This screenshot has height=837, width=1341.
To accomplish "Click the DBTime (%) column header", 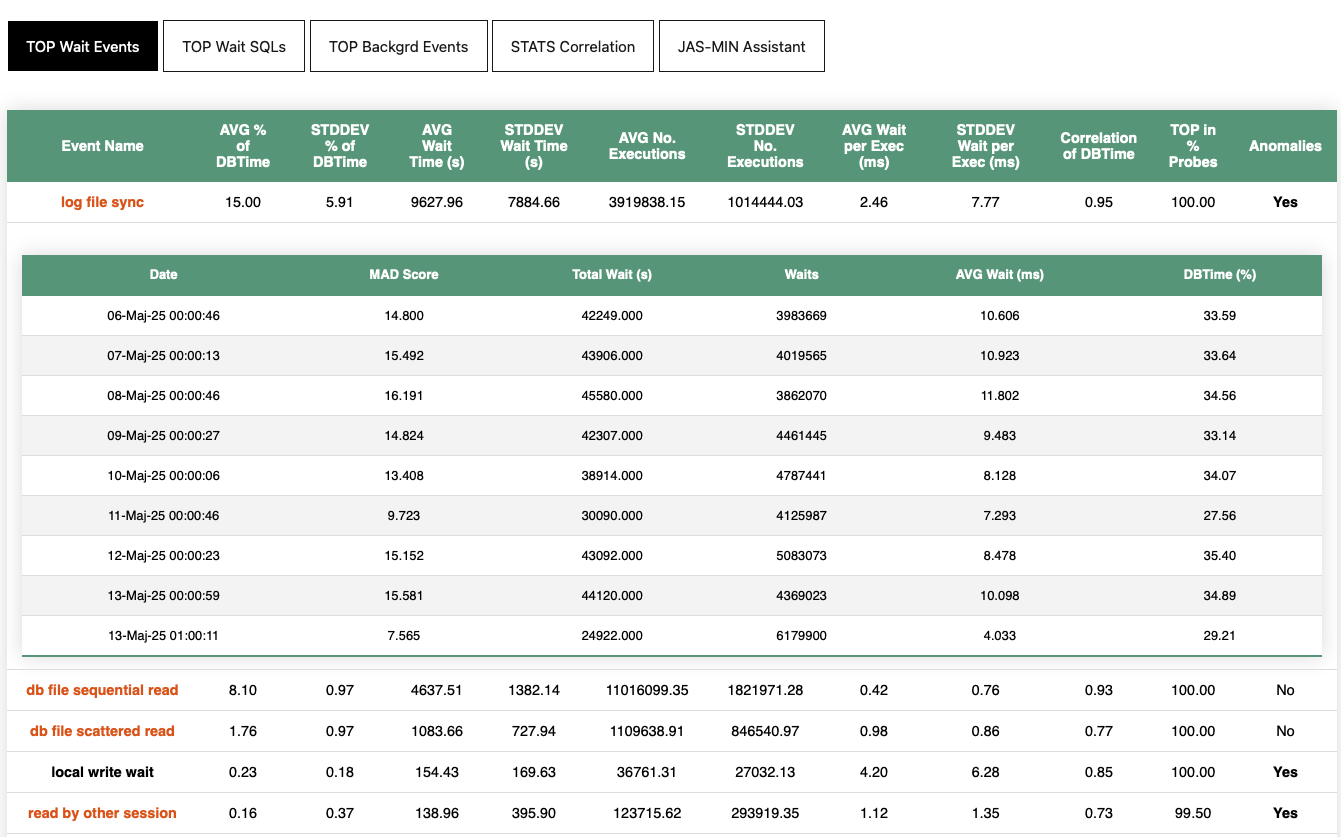I will pos(1220,274).
